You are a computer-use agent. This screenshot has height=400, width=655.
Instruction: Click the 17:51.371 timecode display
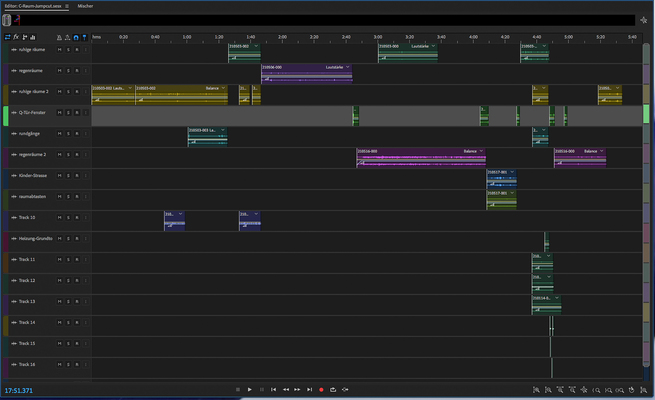(x=19, y=389)
